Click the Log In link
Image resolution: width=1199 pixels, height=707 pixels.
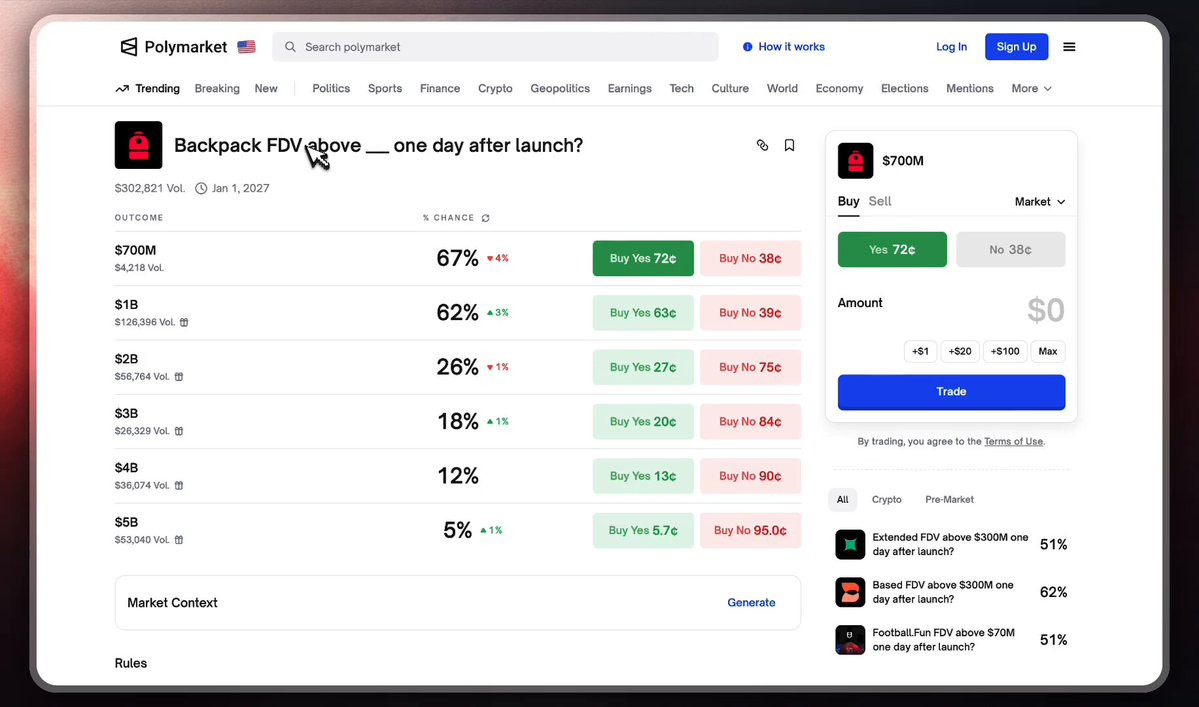951,47
